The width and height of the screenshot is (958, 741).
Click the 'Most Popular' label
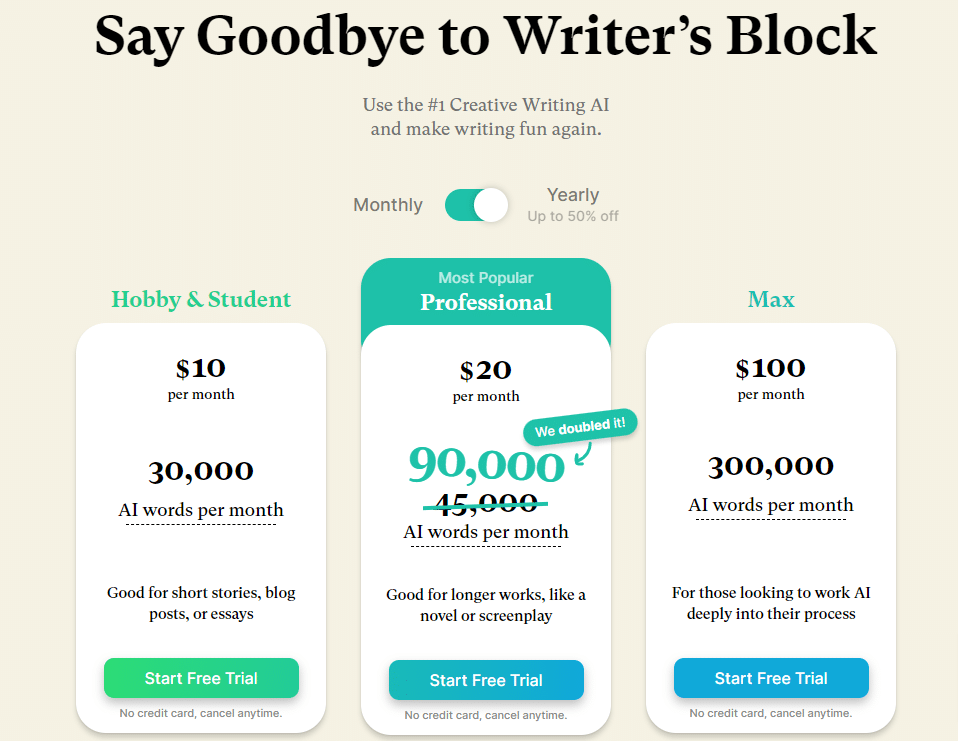coord(486,278)
